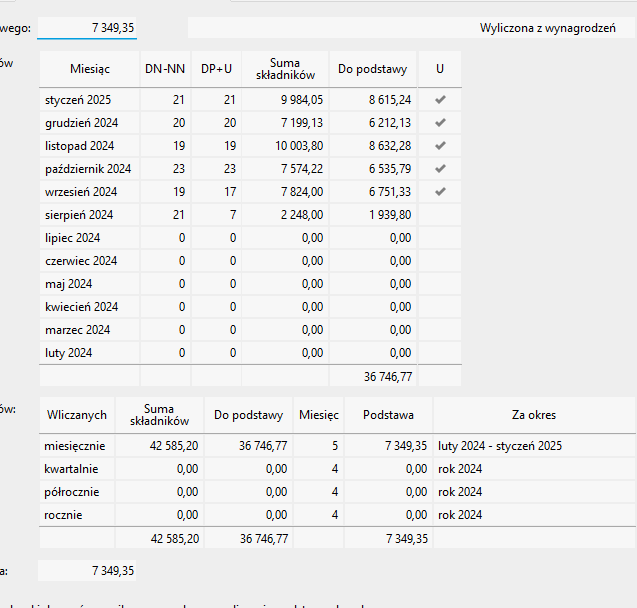Toggle the U checkmark for listopad 2024
This screenshot has width=637, height=608.
coord(440,146)
